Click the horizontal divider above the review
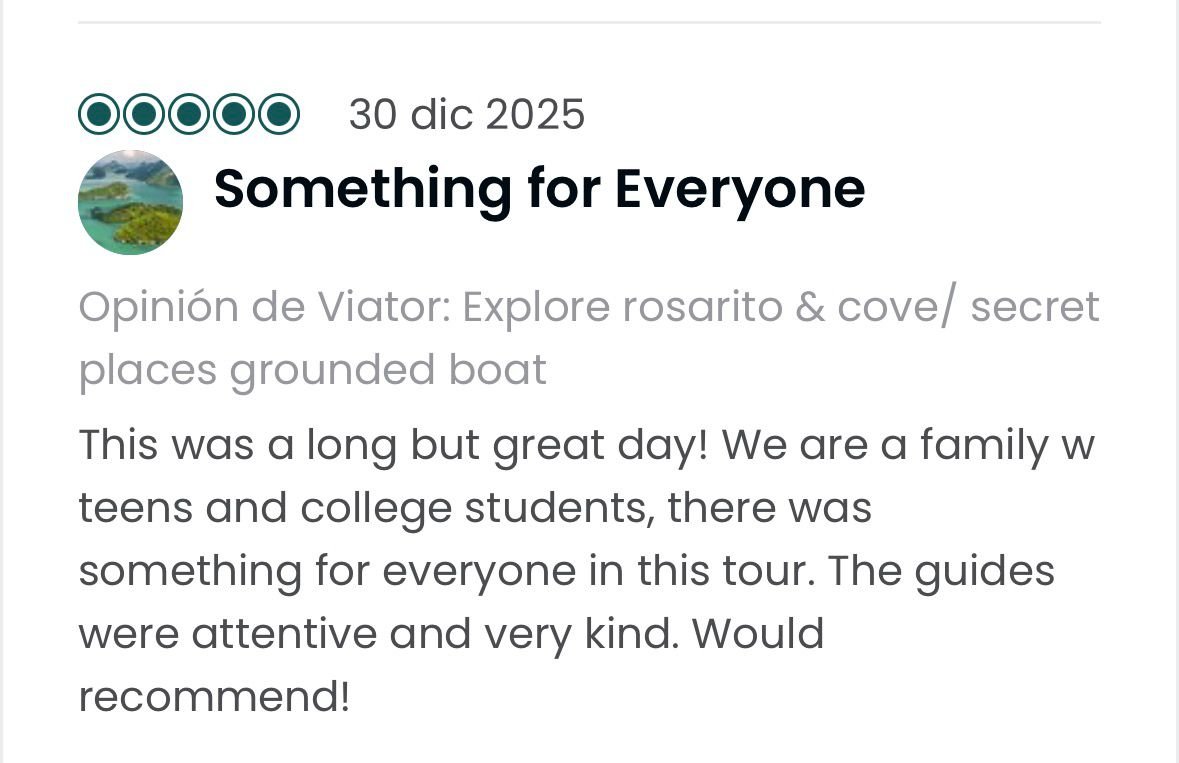Viewport: 1179px width, 763px height. pyautogui.click(x=589, y=22)
